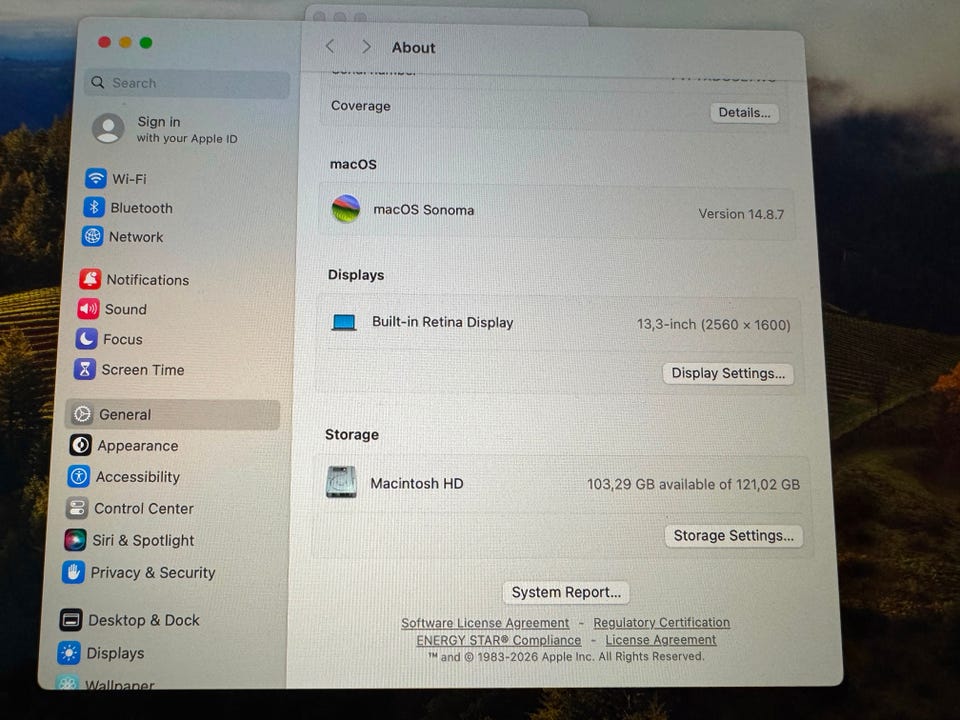Select the Accessibility icon
This screenshot has height=720, width=960.
click(x=78, y=476)
